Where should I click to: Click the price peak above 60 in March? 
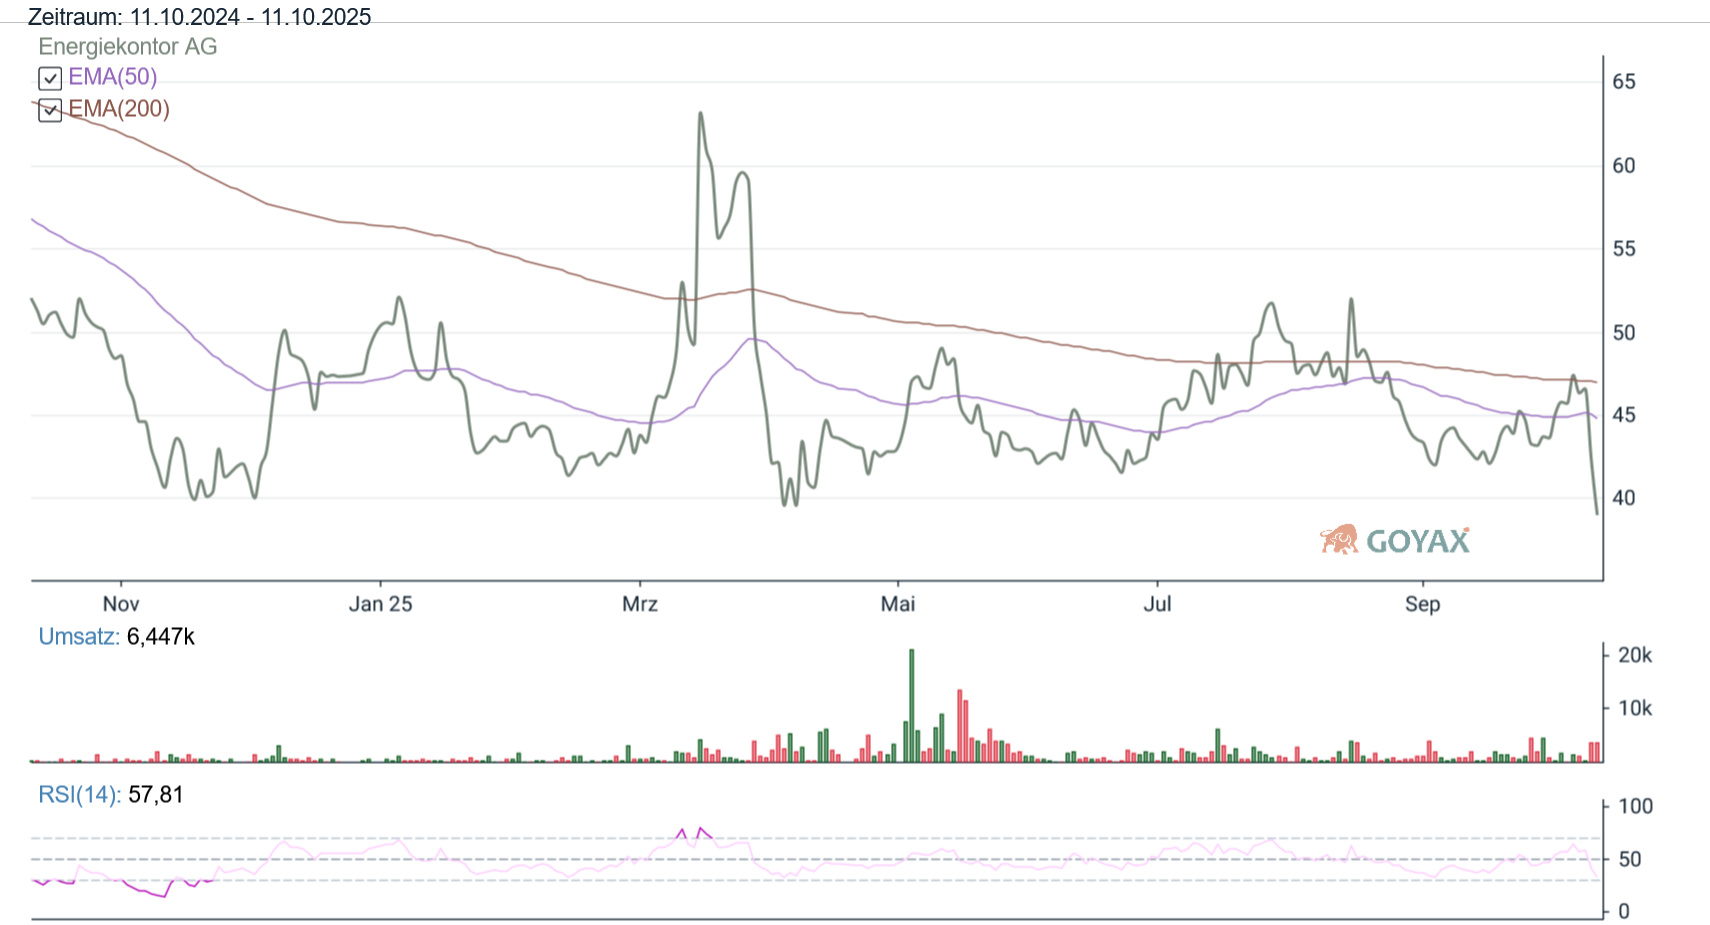(700, 114)
